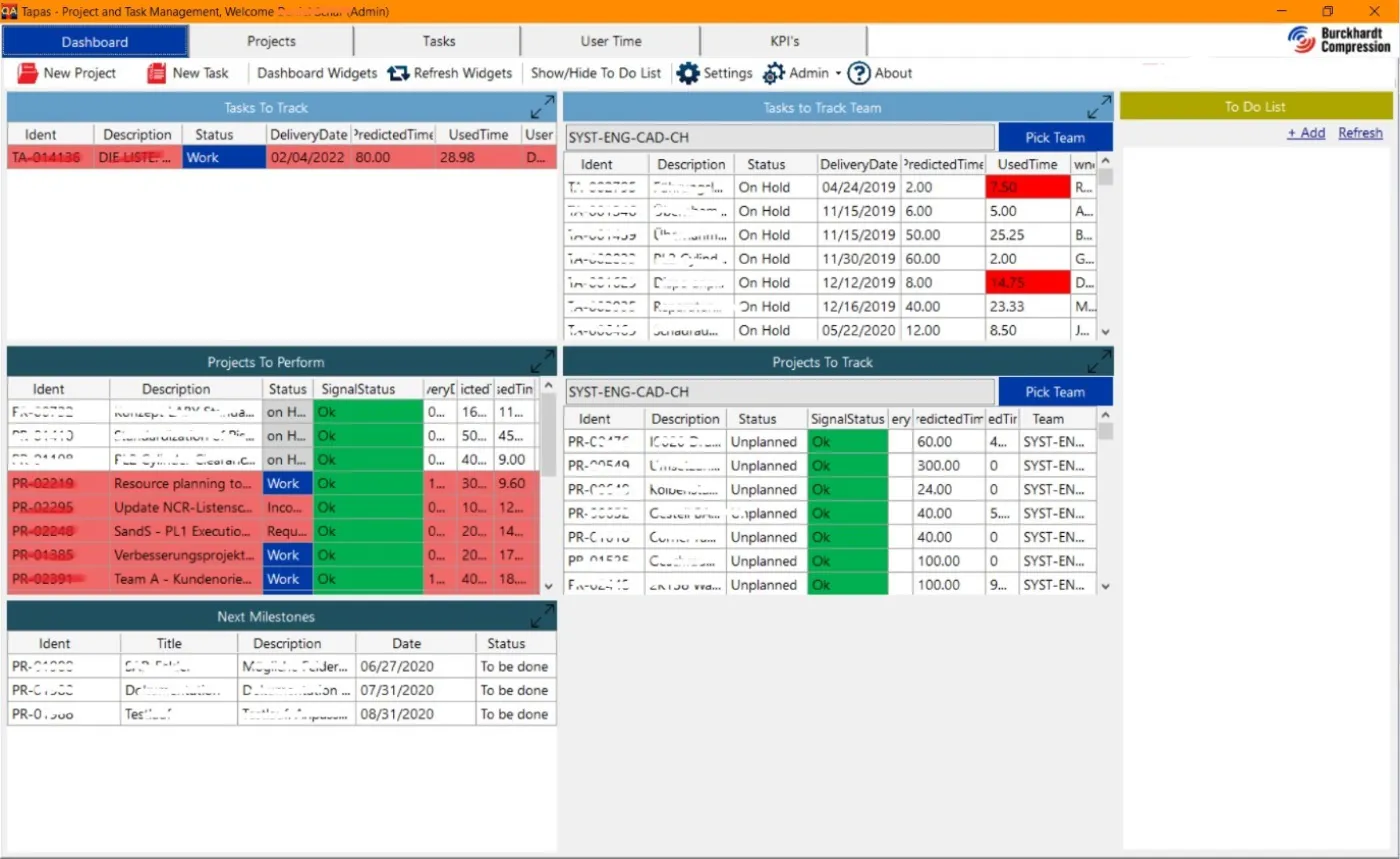Select the Resource planning project row
This screenshot has width=1400, height=859.
(273, 483)
